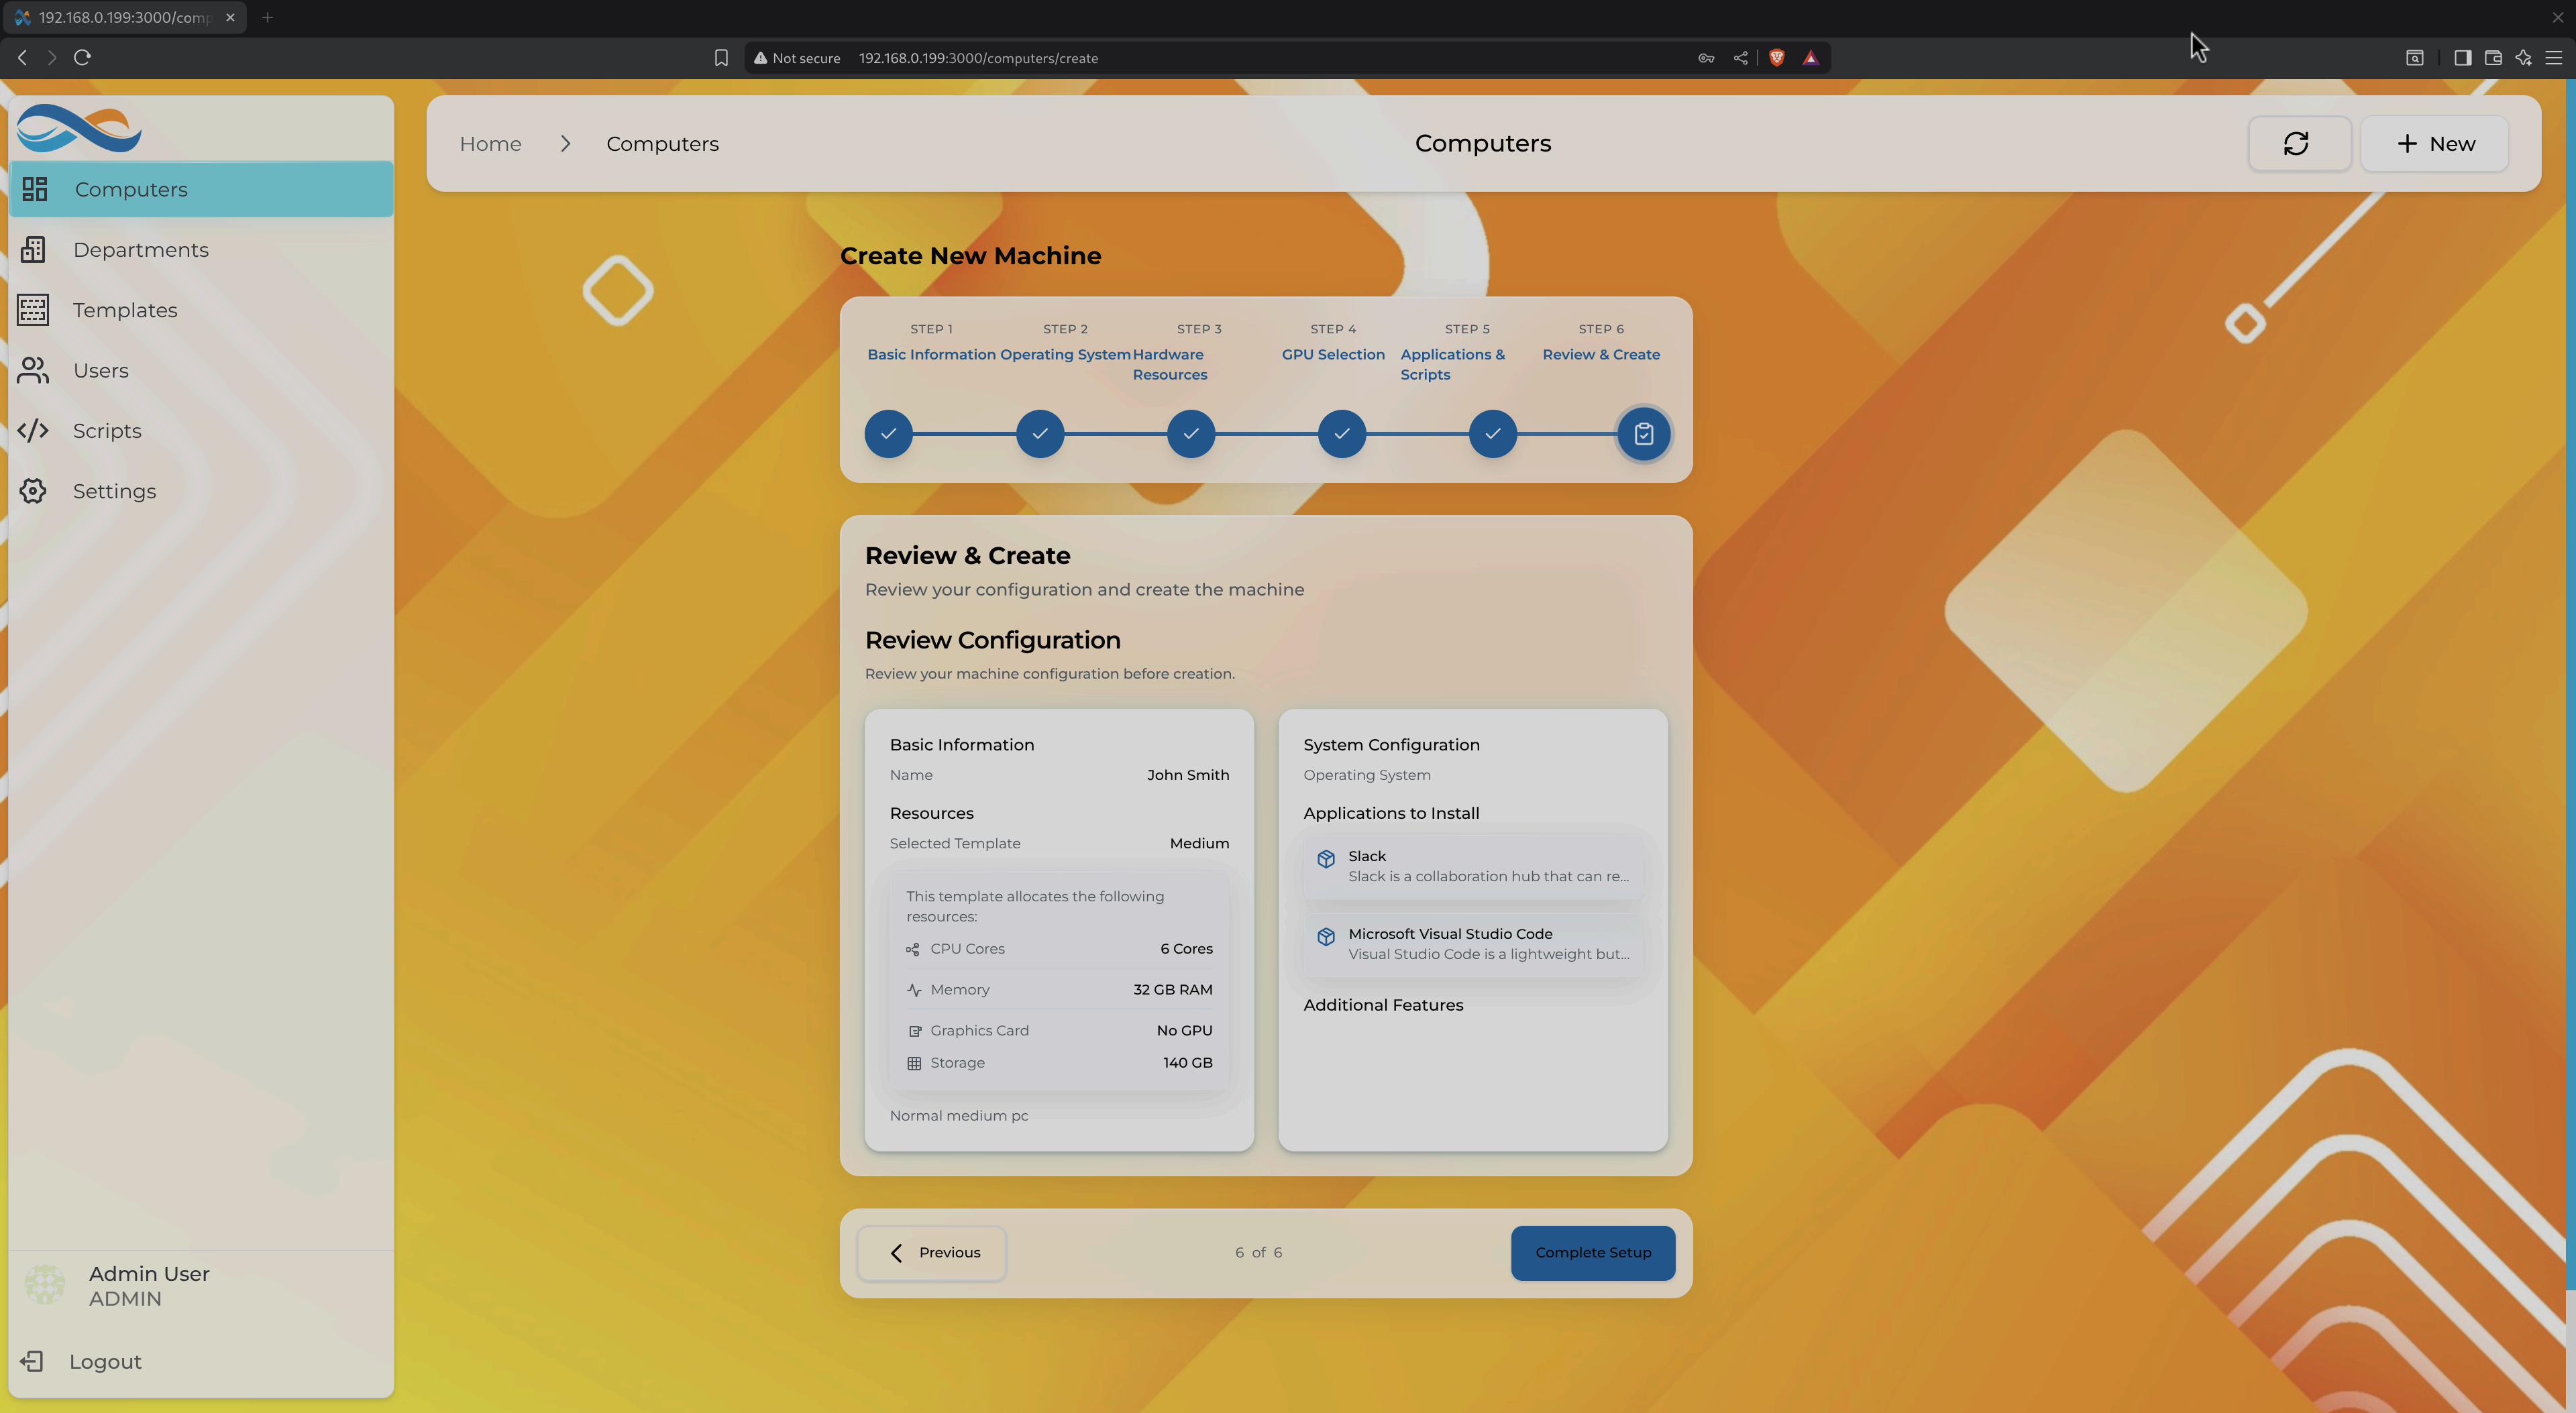Open Templates using its sidebar icon
The image size is (2576, 1413).
point(34,310)
